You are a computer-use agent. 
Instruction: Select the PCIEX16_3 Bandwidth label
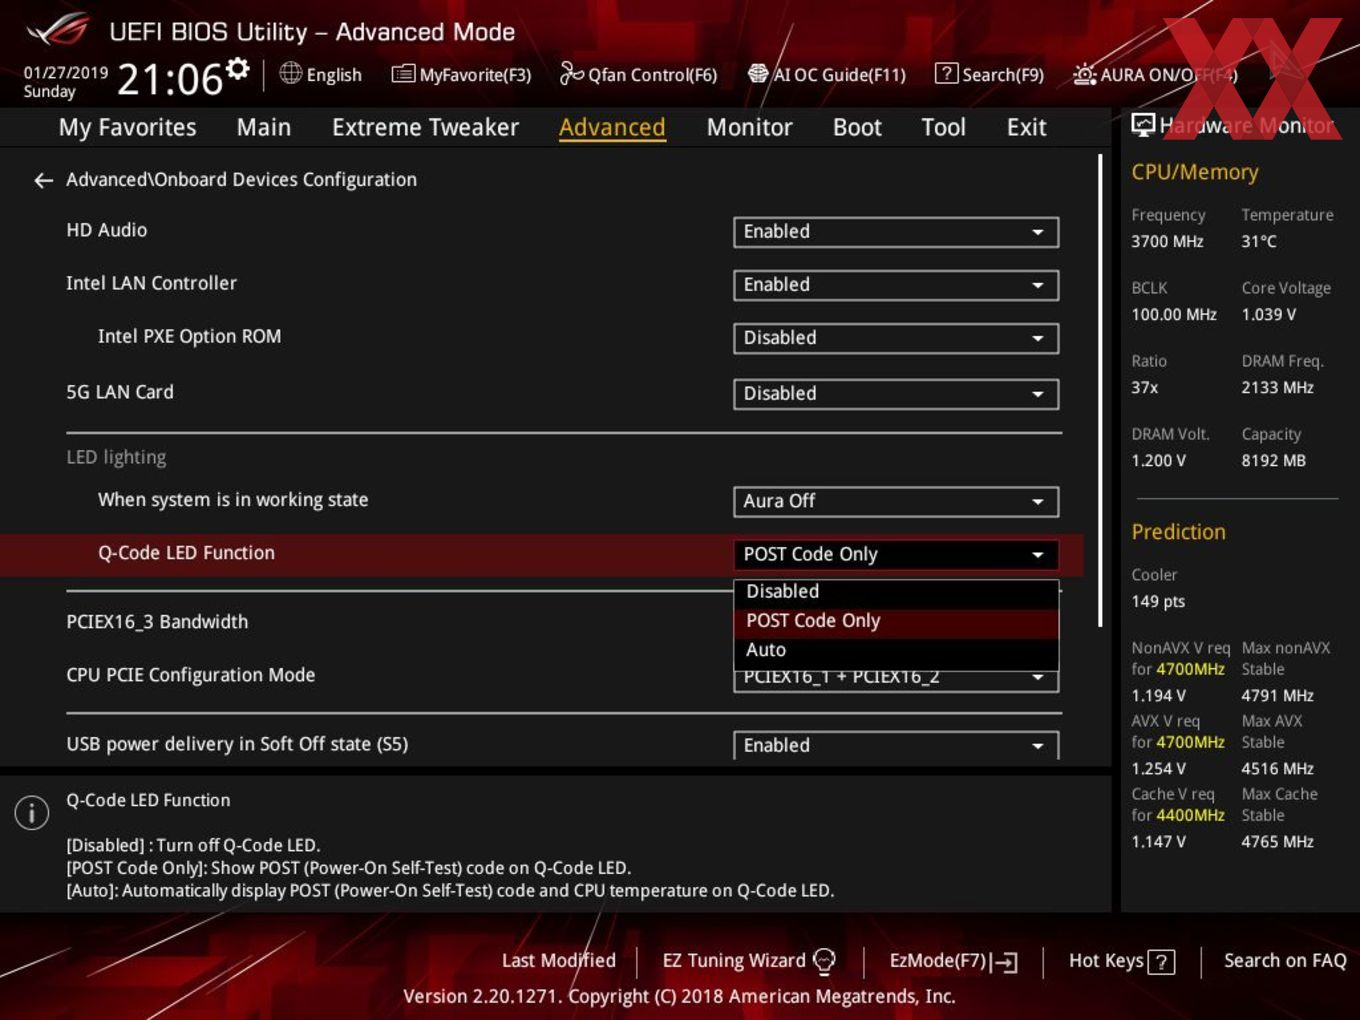click(157, 622)
